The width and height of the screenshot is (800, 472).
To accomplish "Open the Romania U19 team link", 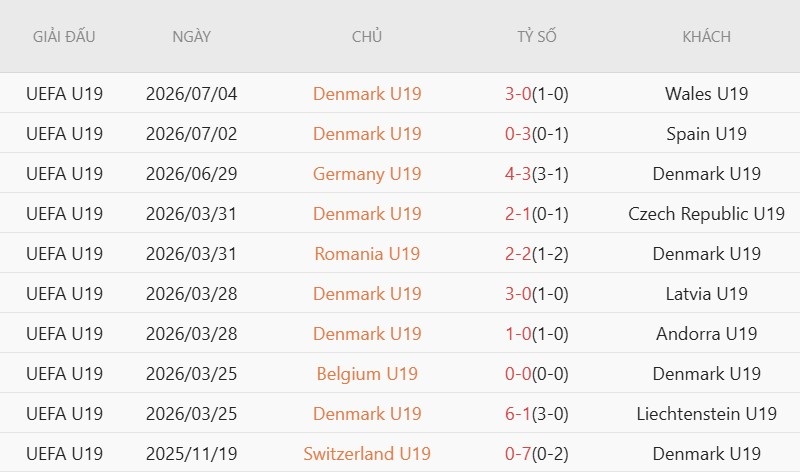I will [x=367, y=254].
